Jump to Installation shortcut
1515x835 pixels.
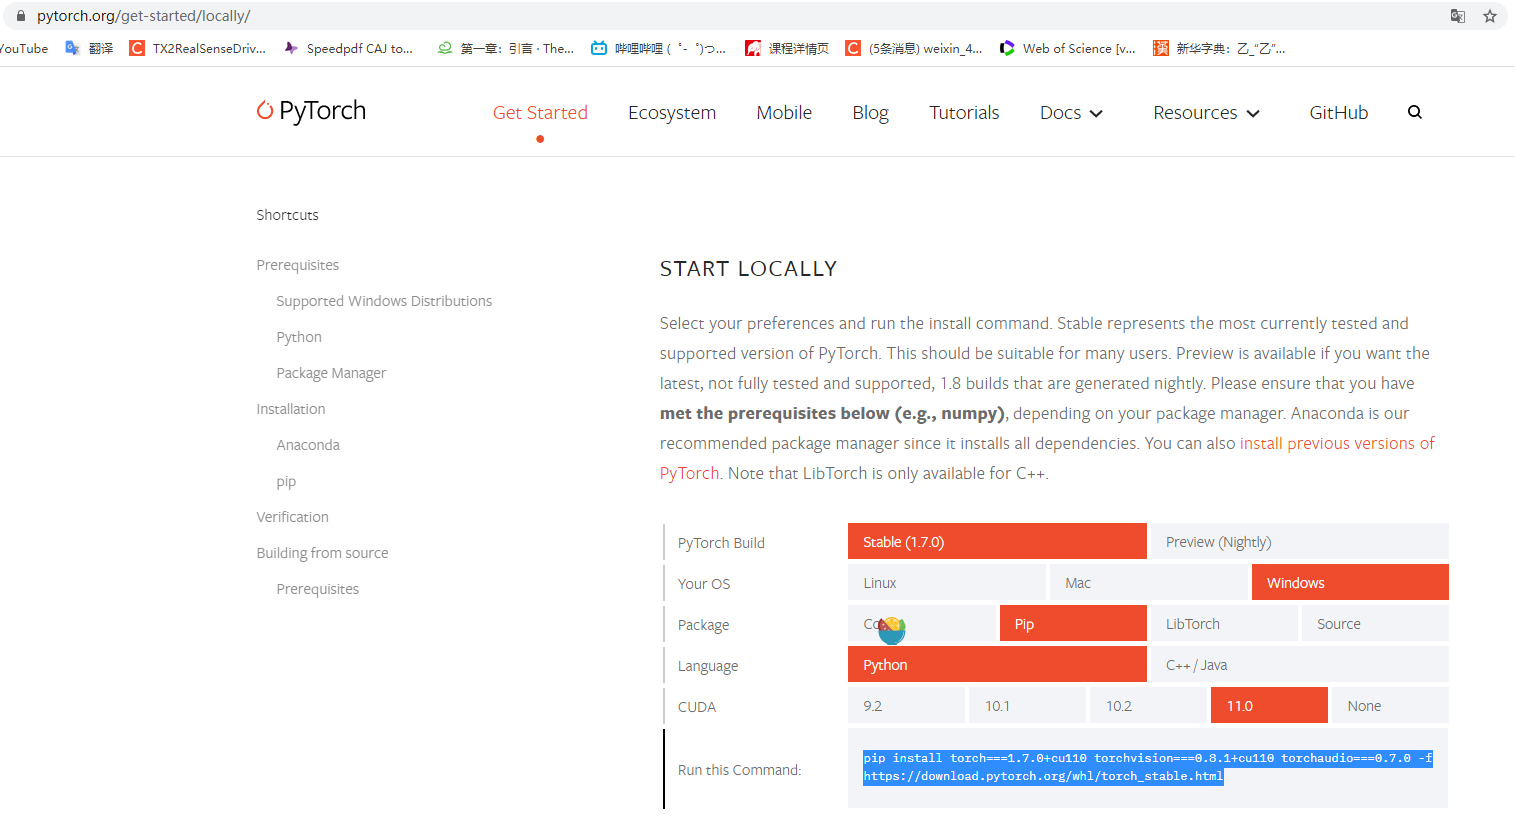click(290, 409)
